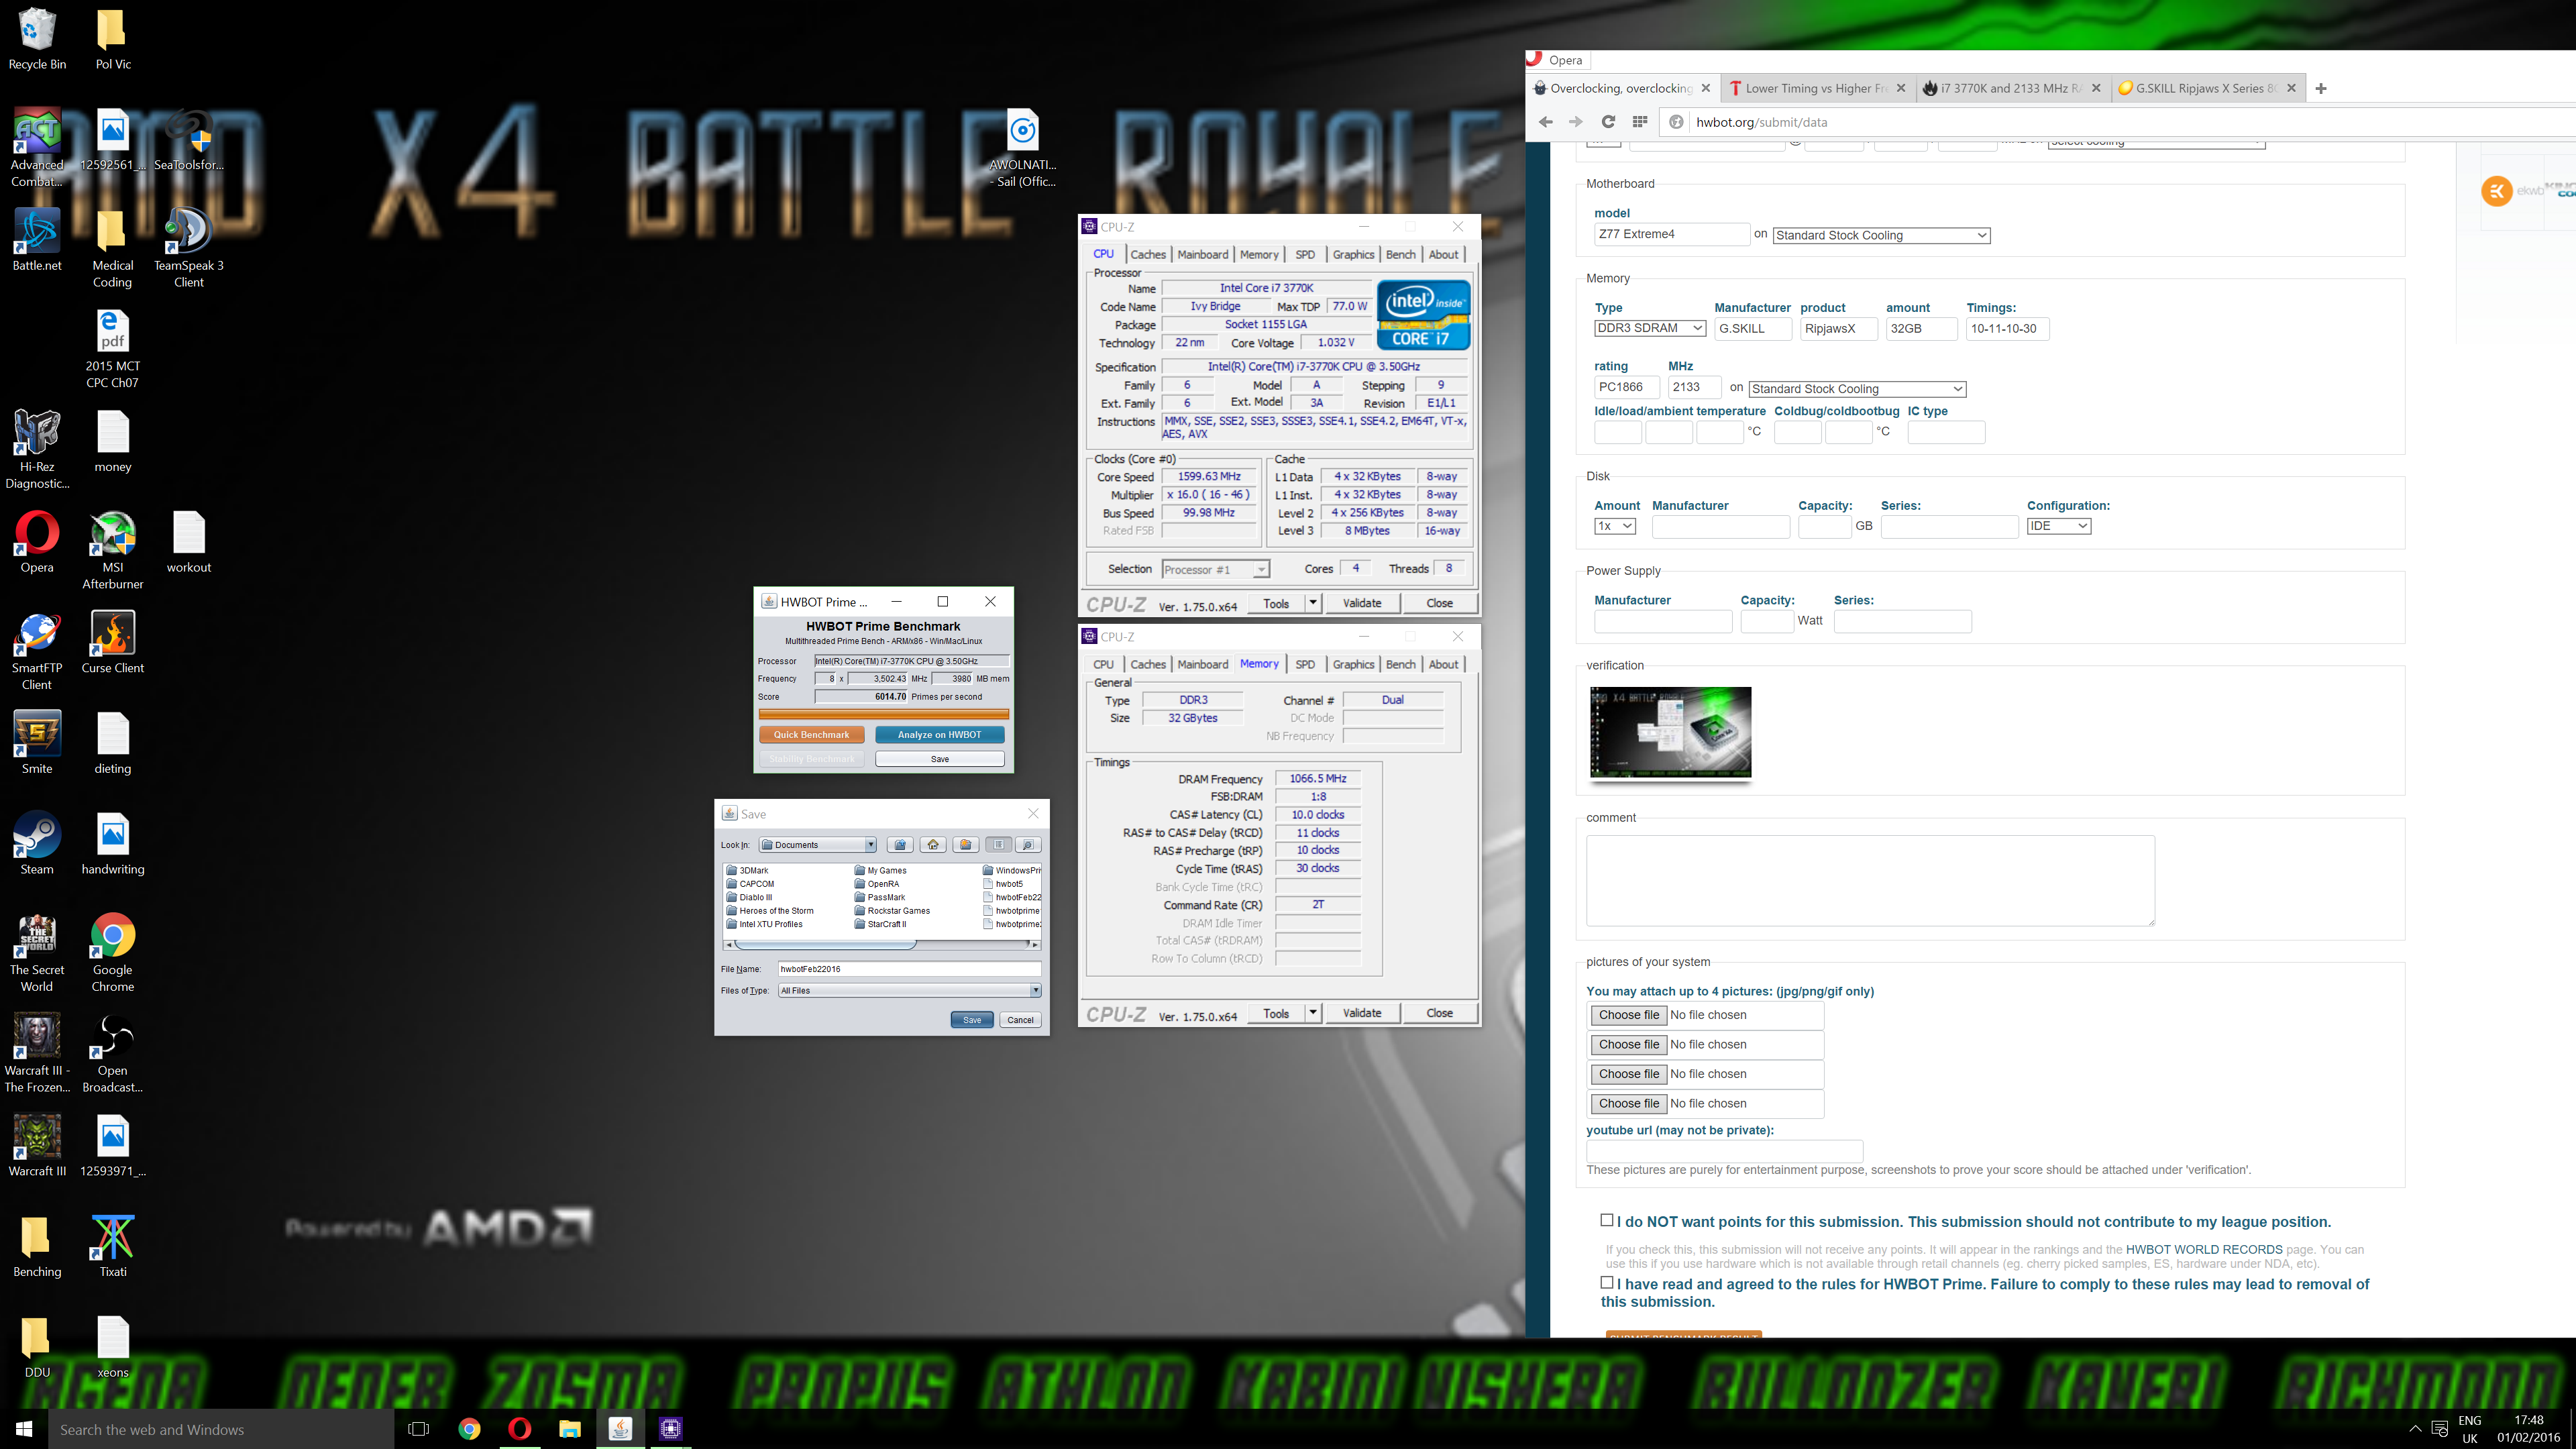Select the Battle.net desktop icon
Image resolution: width=2576 pixels, height=1449 pixels.
click(37, 240)
